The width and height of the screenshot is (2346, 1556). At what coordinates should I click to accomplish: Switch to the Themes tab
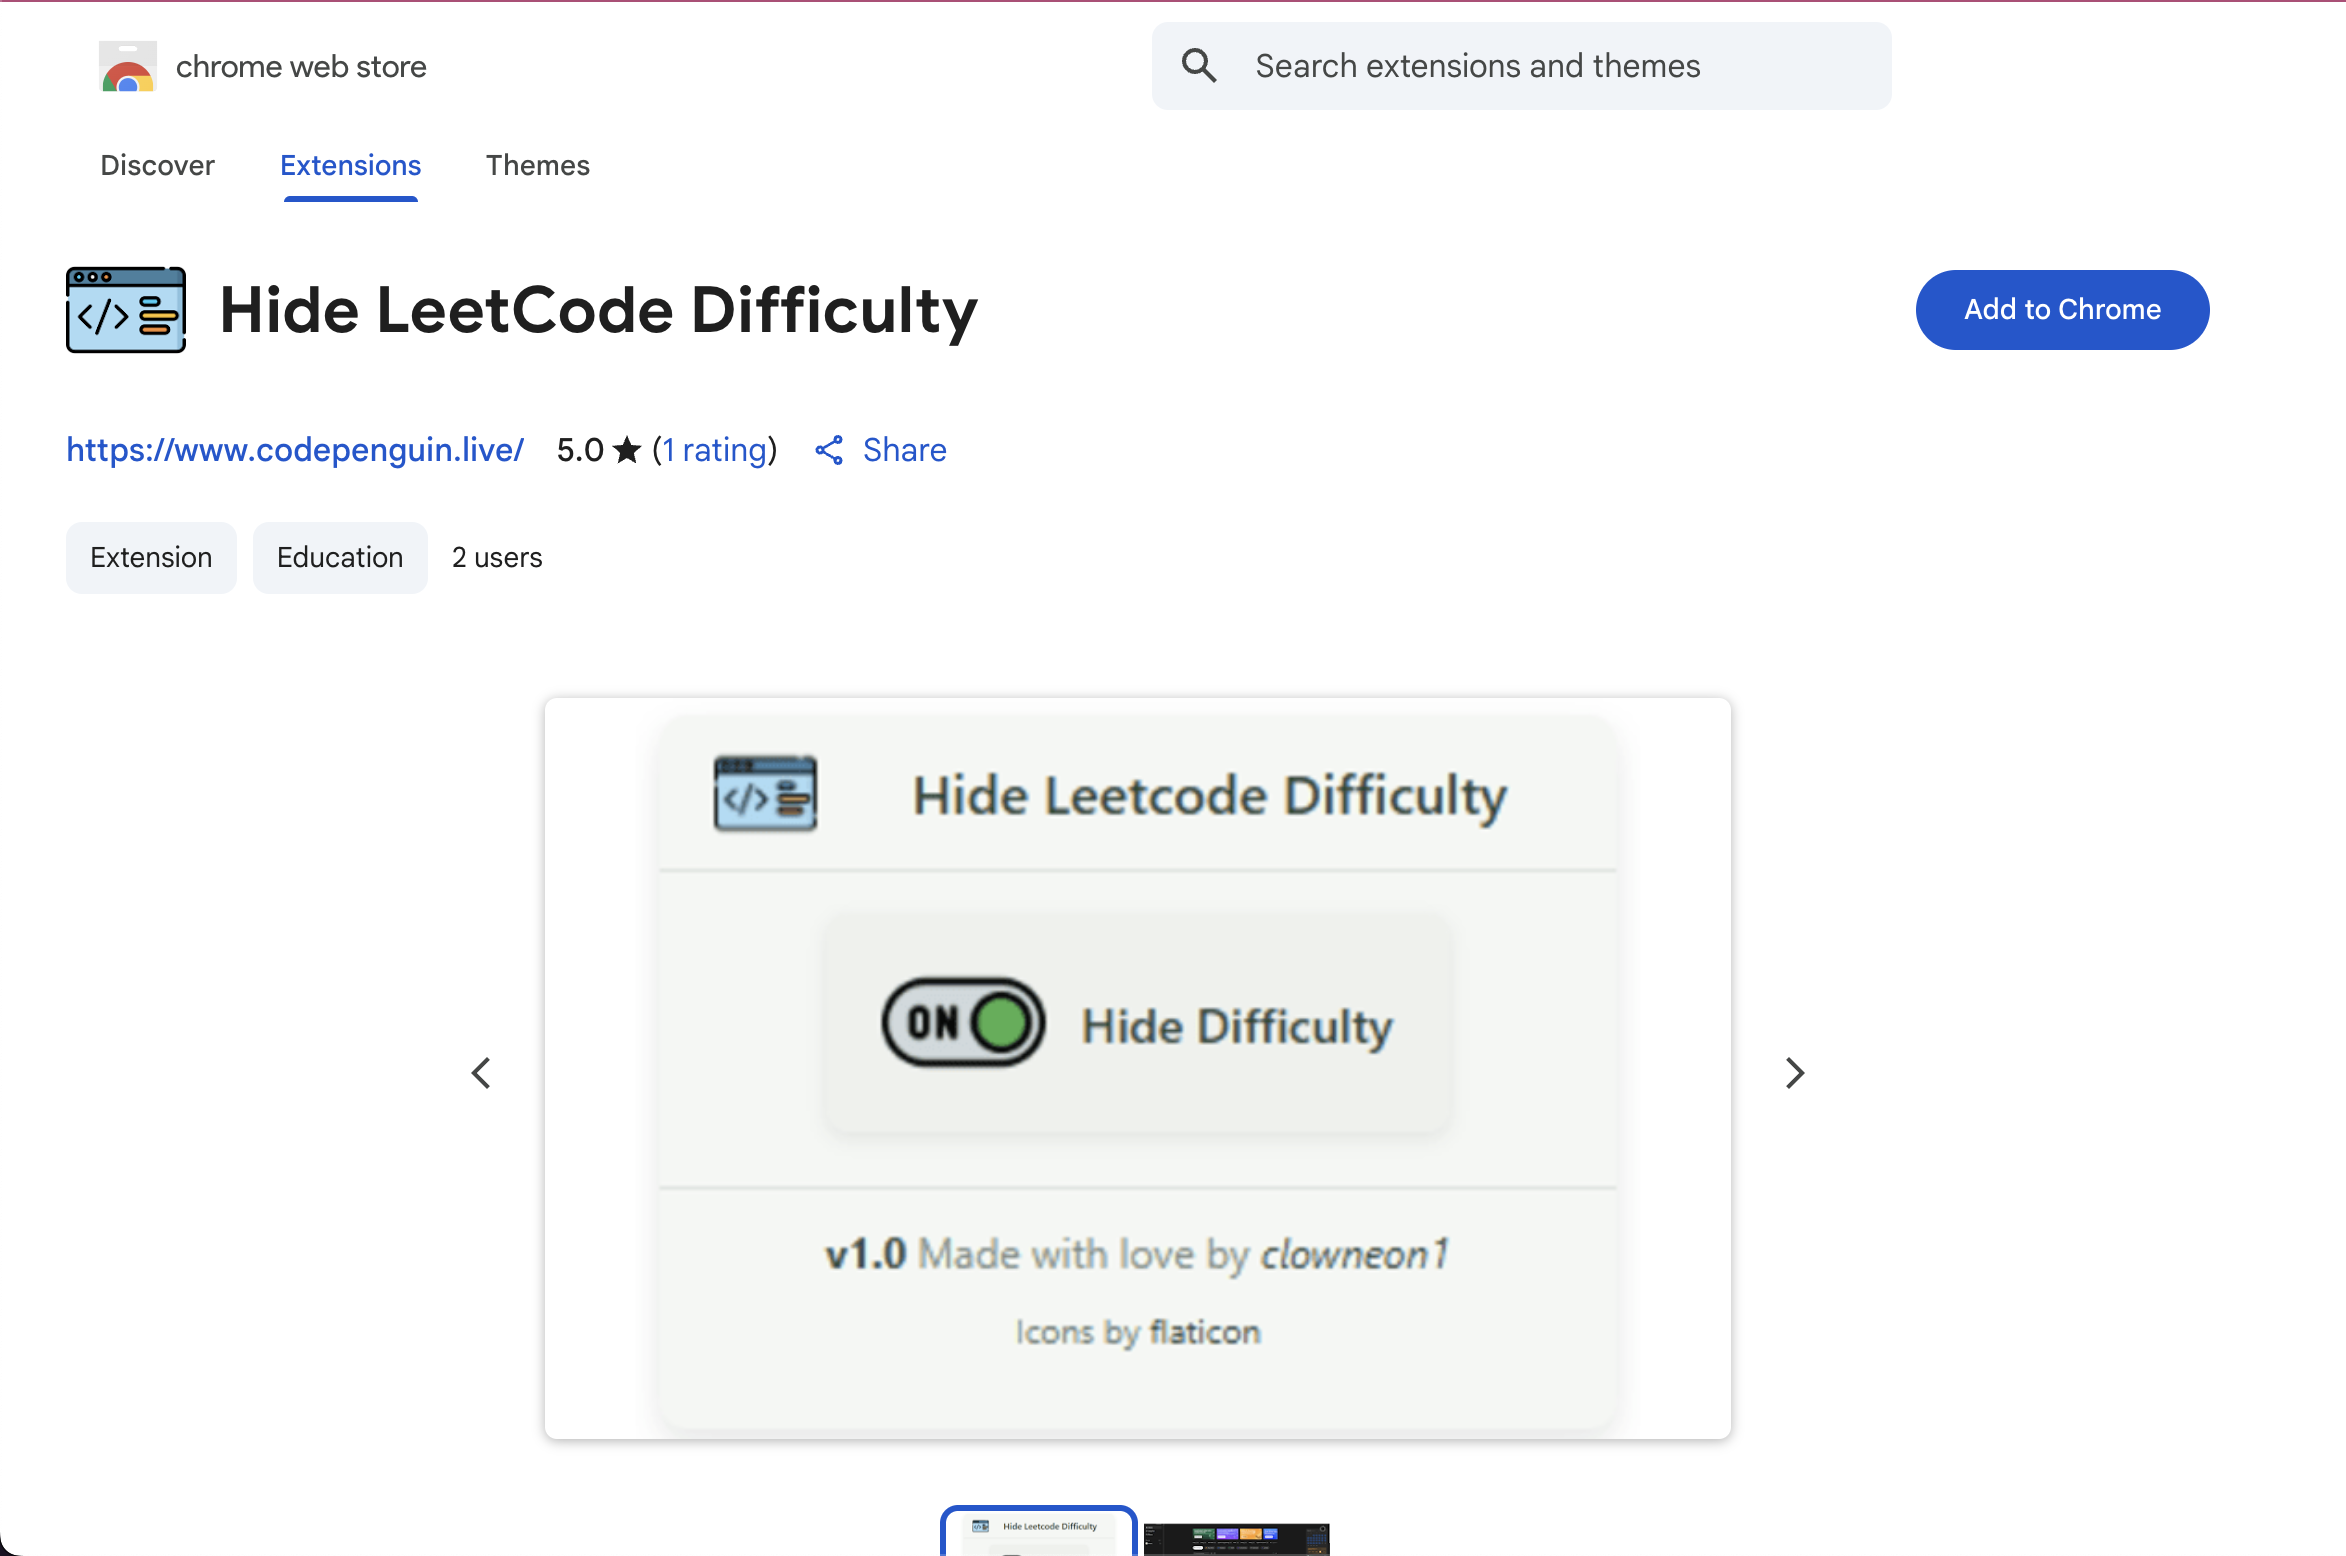538,165
